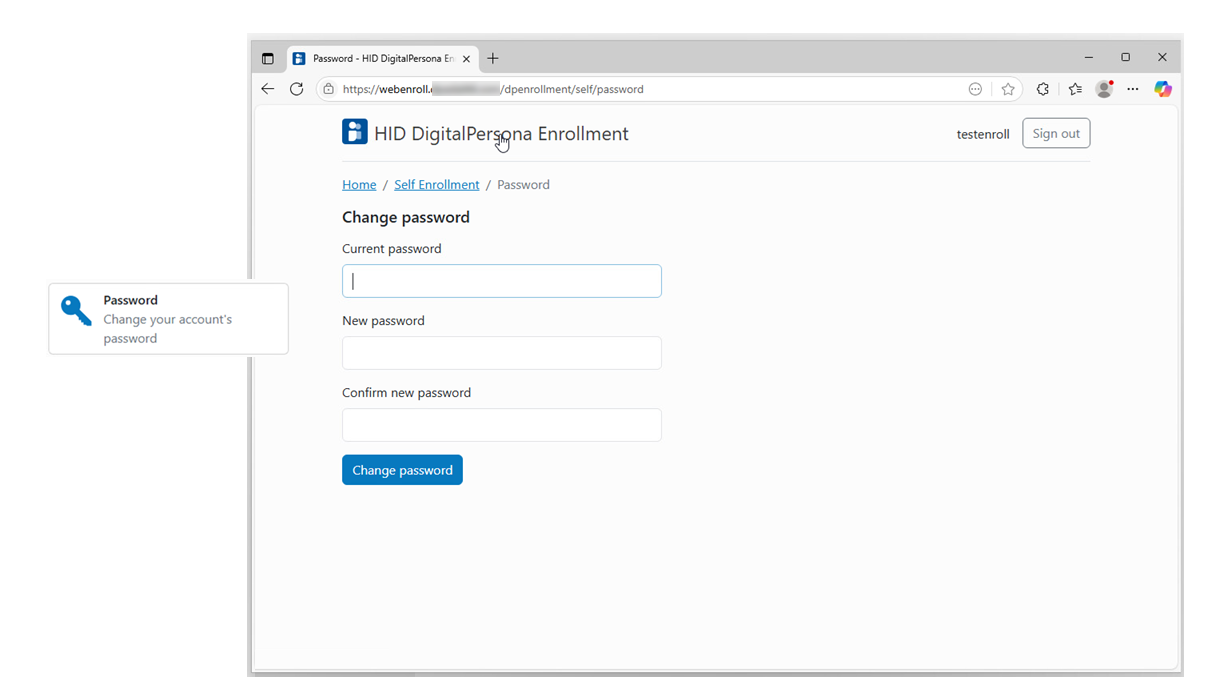Open the Copilot sidebar icon
This screenshot has height=691, width=1208.
1162,89
